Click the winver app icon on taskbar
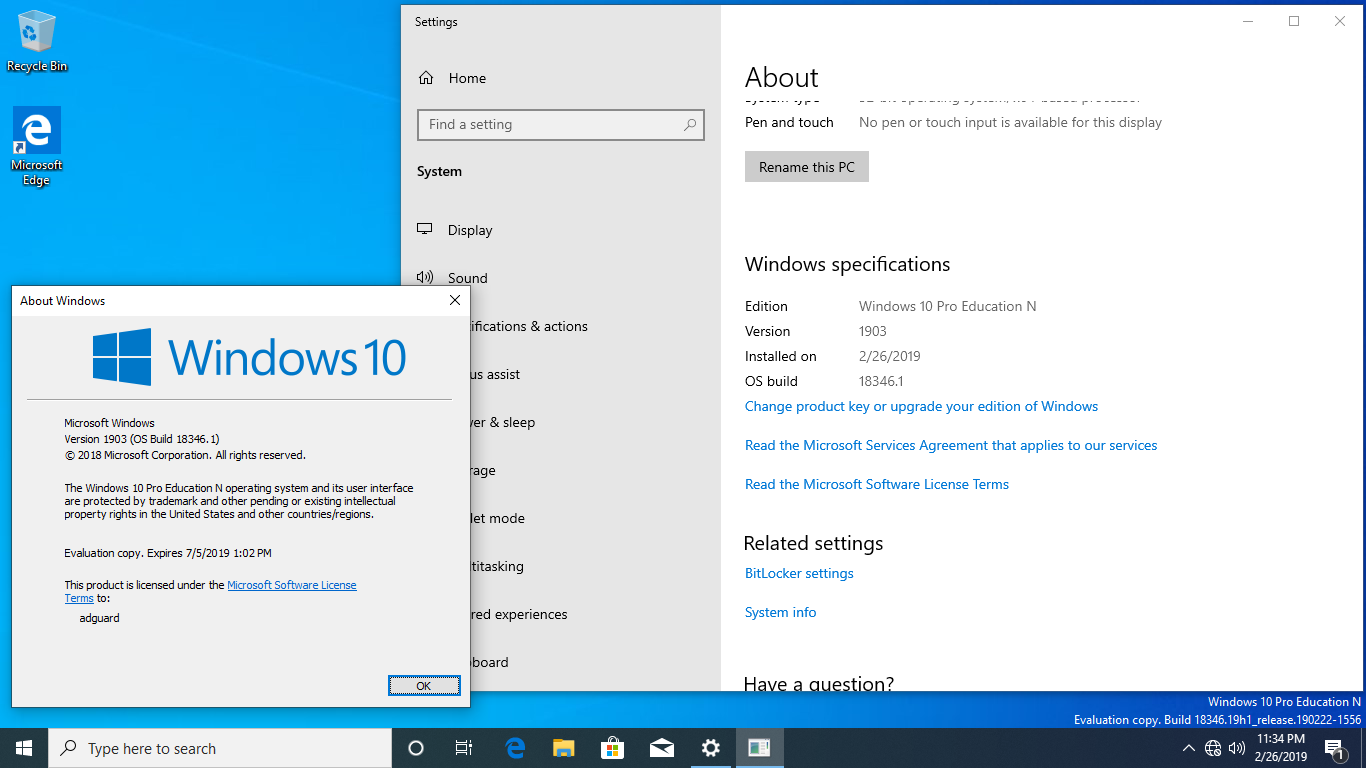This screenshot has width=1366, height=768. click(x=759, y=748)
